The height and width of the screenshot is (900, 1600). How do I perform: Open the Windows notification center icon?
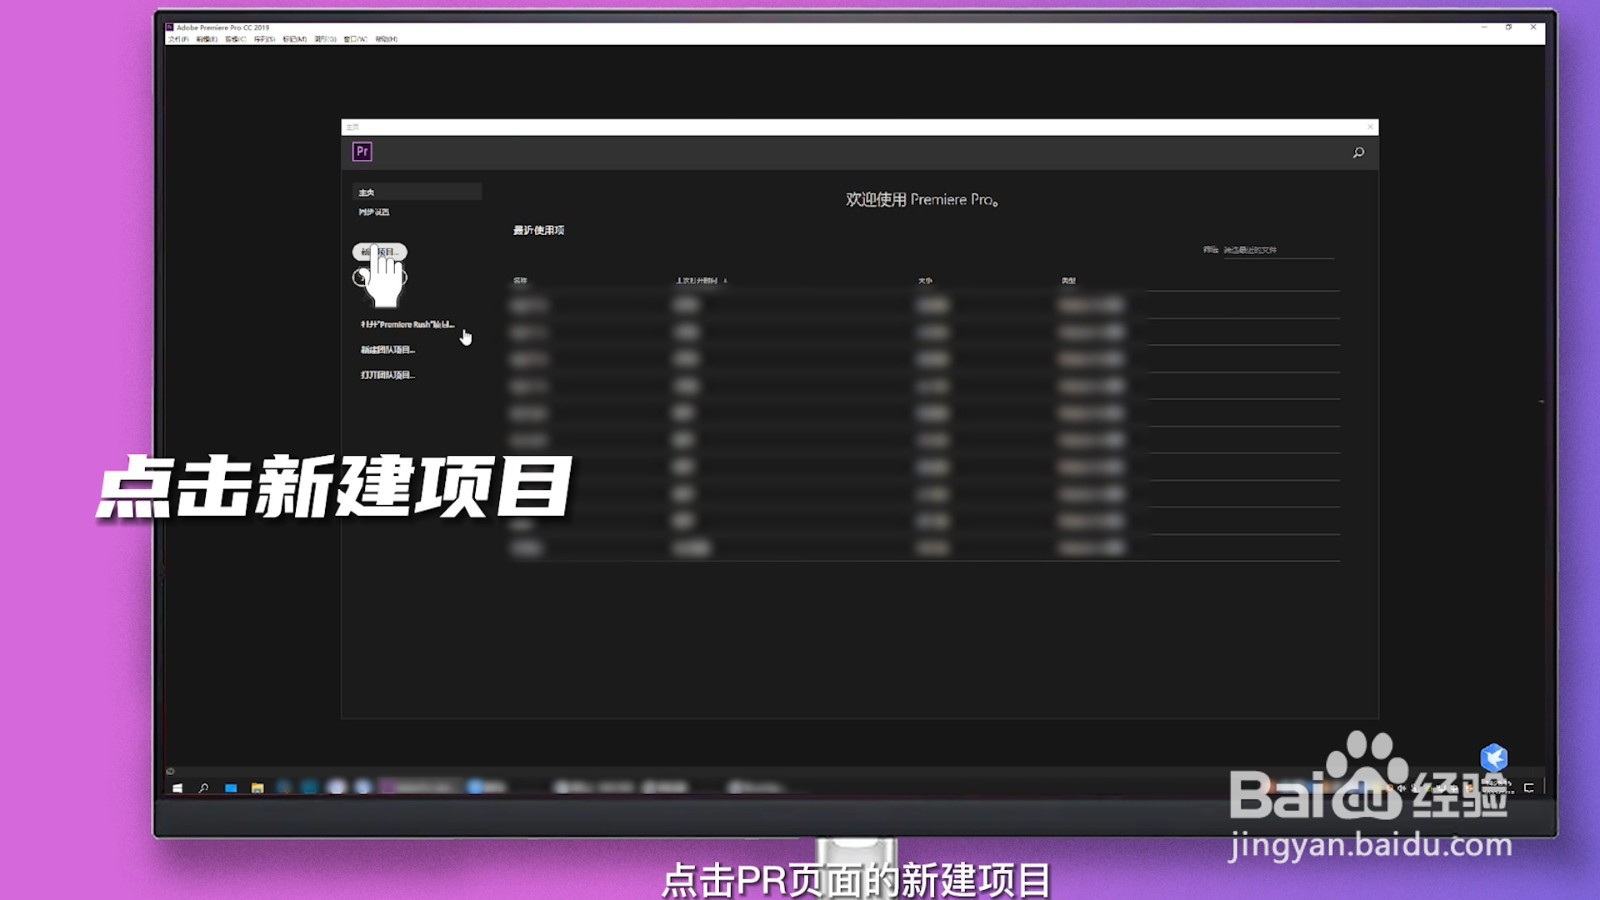click(1529, 788)
